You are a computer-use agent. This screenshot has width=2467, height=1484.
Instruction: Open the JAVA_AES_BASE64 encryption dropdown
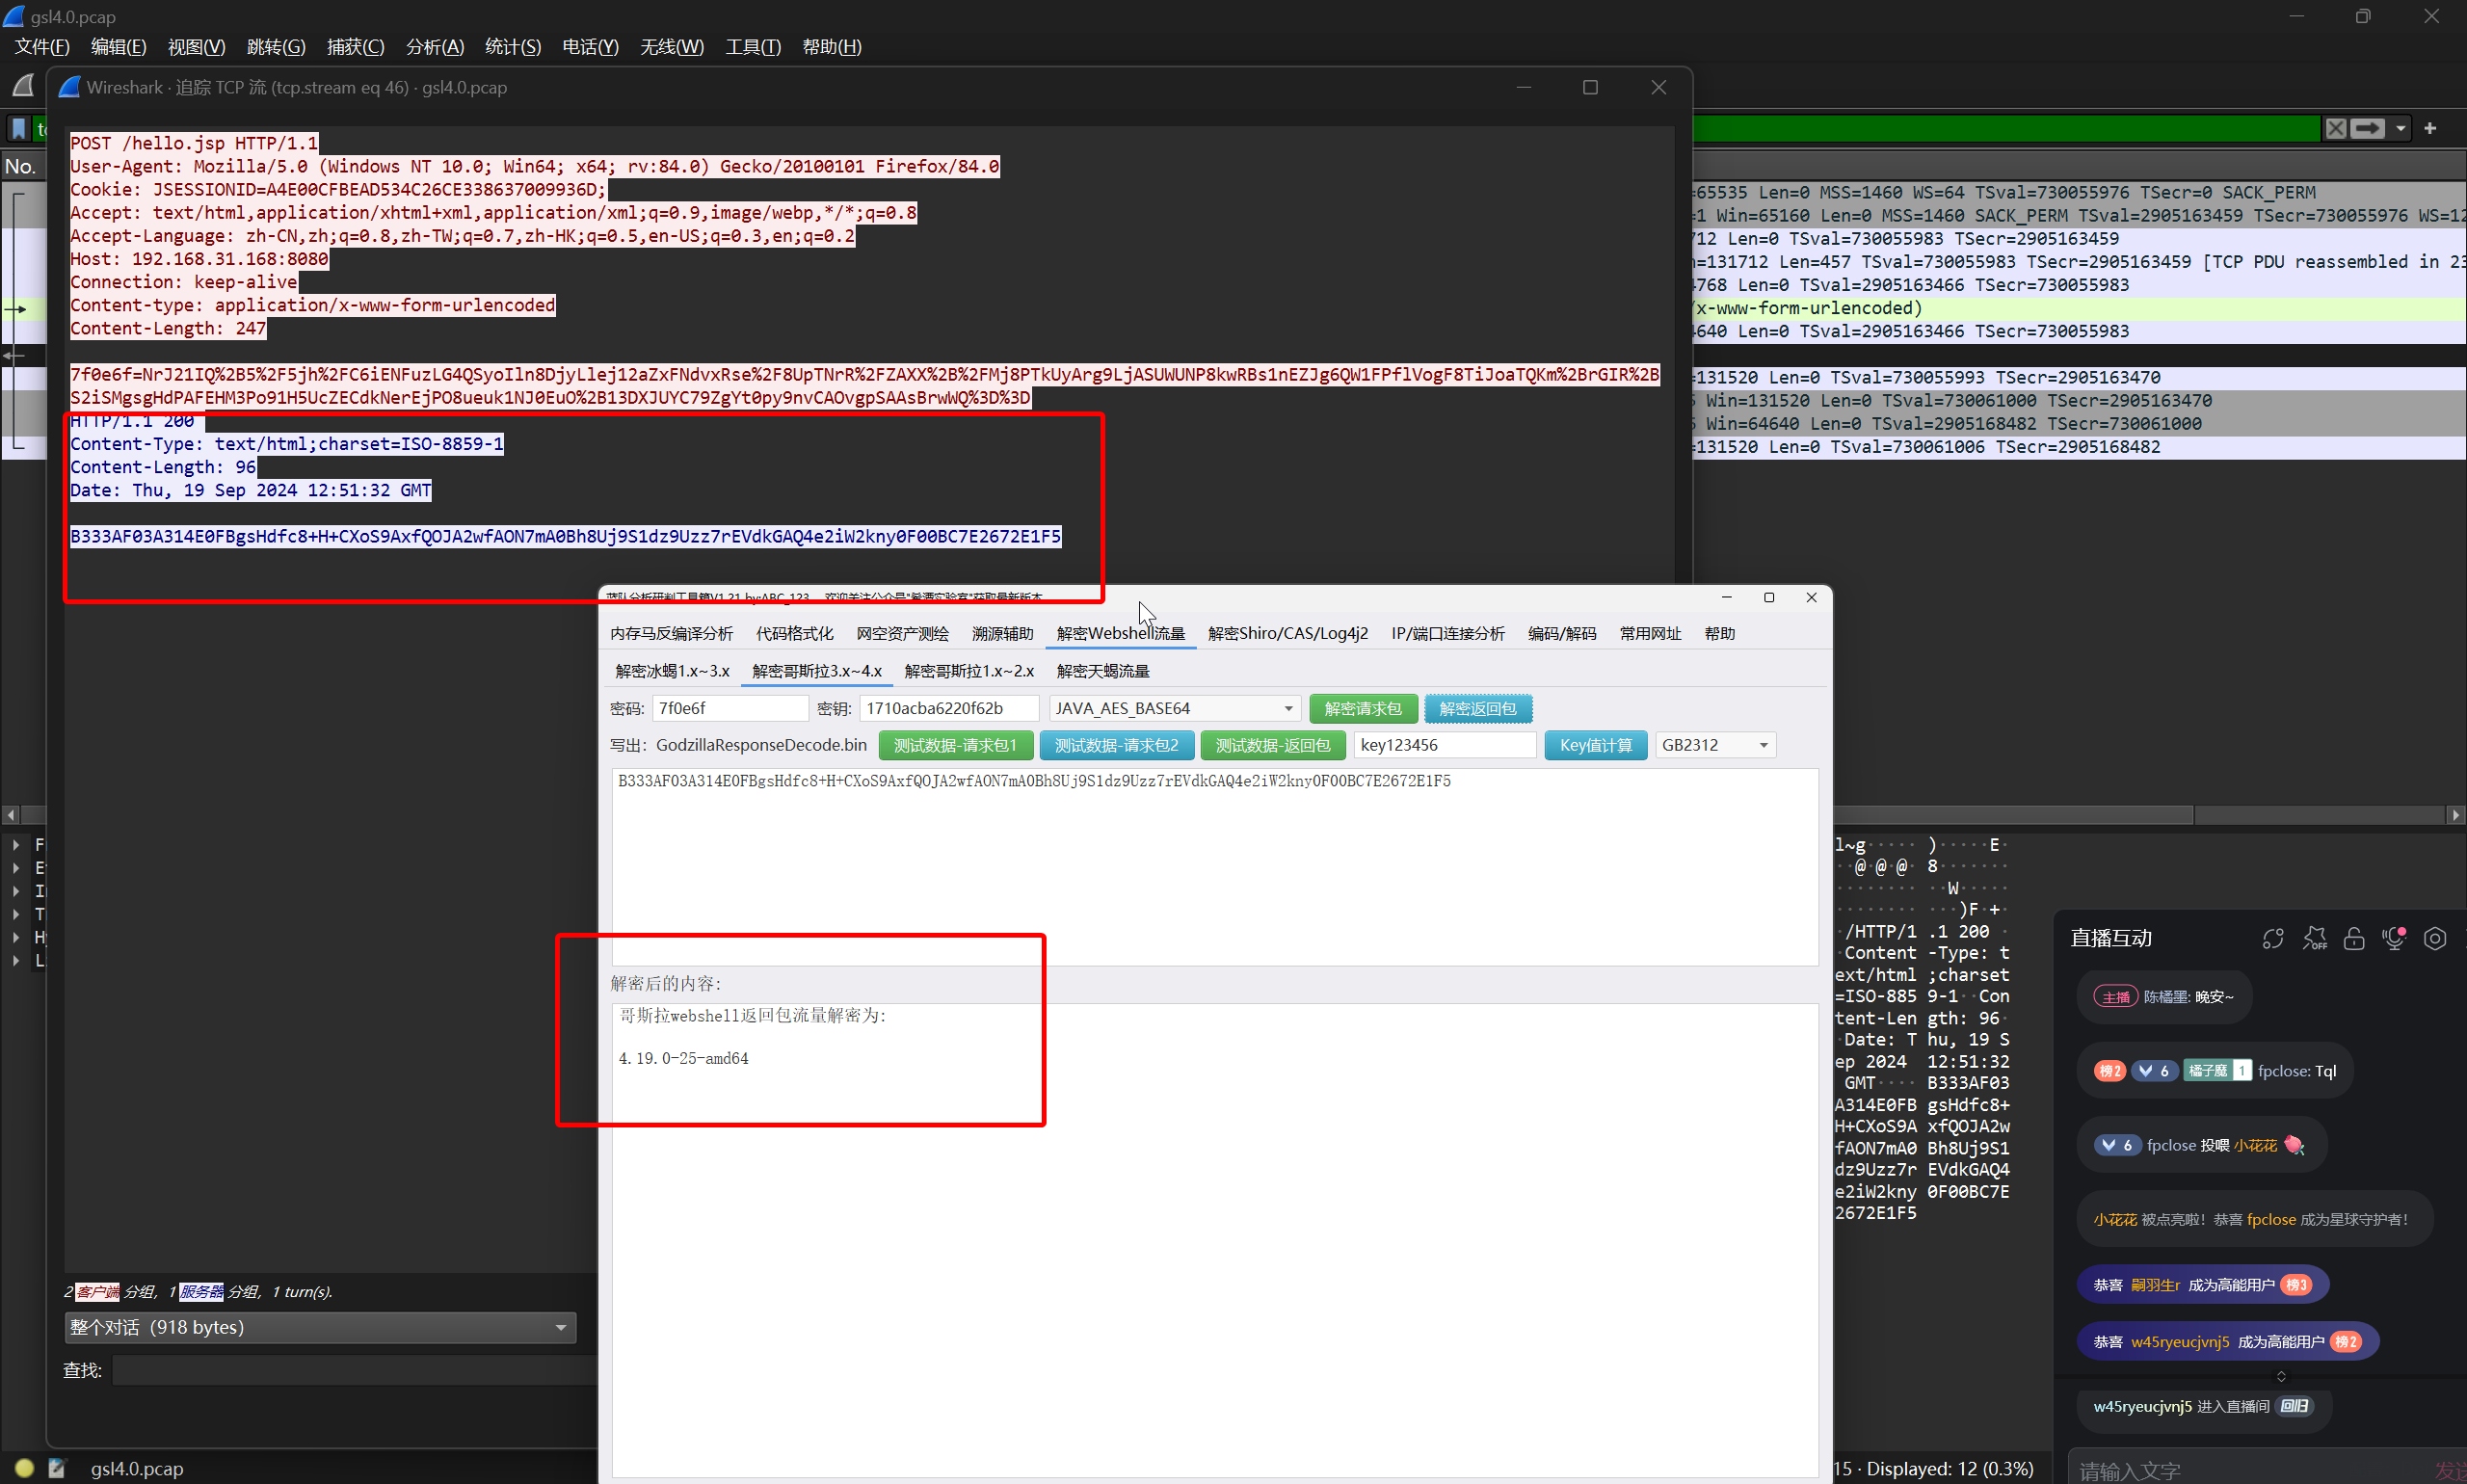point(1175,708)
